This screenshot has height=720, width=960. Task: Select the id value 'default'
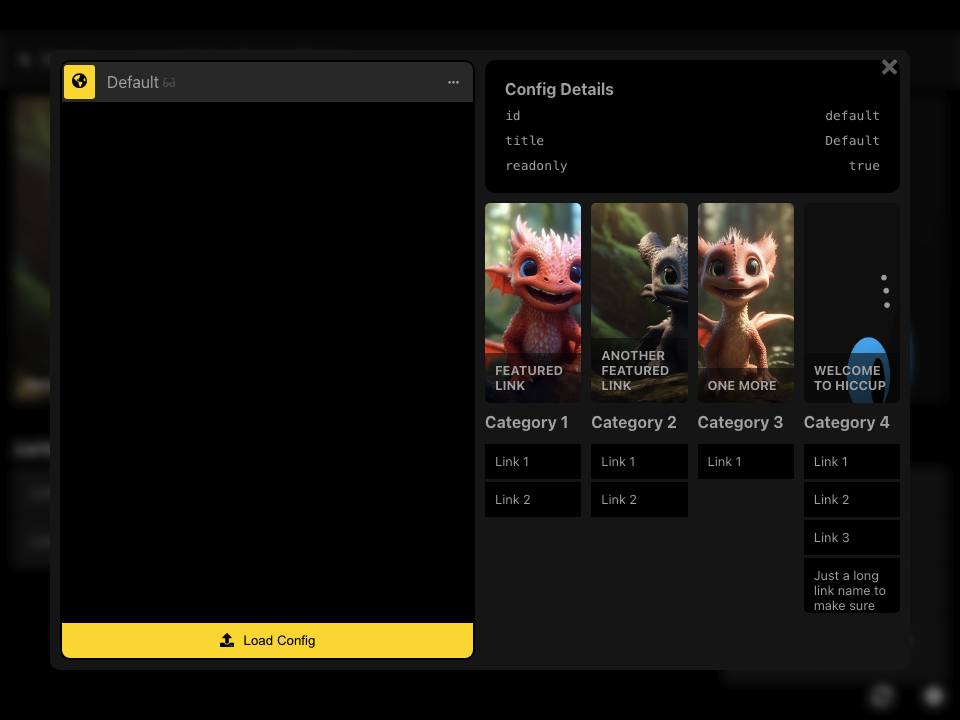(852, 116)
